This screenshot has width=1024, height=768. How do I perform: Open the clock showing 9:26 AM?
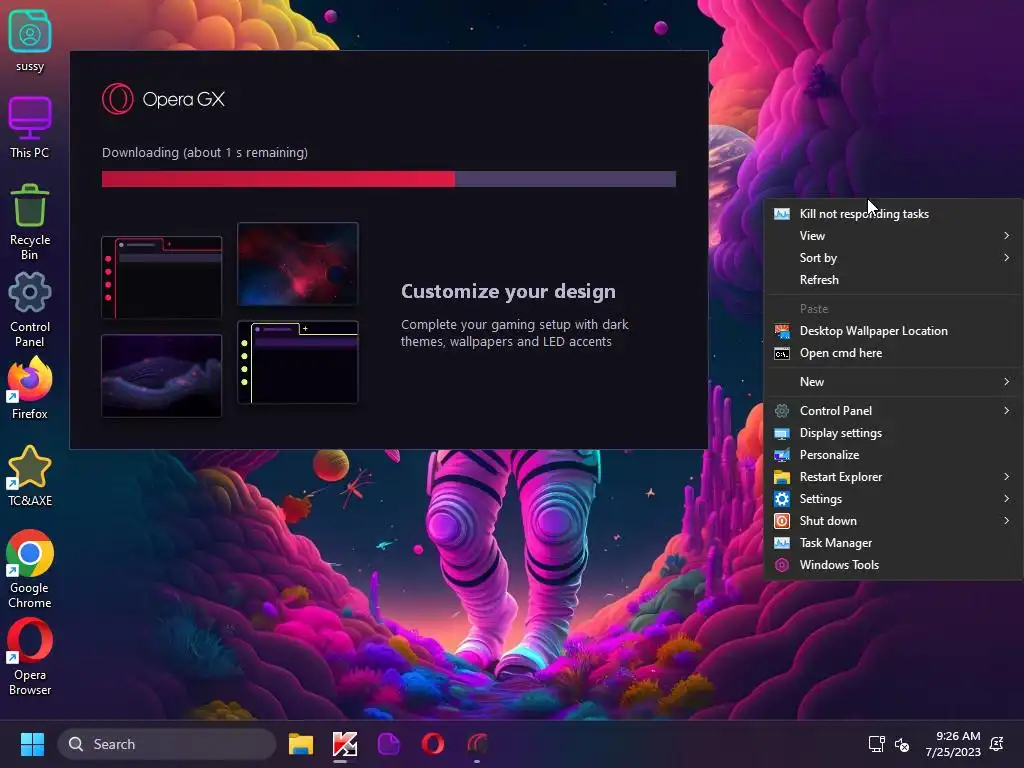click(953, 744)
